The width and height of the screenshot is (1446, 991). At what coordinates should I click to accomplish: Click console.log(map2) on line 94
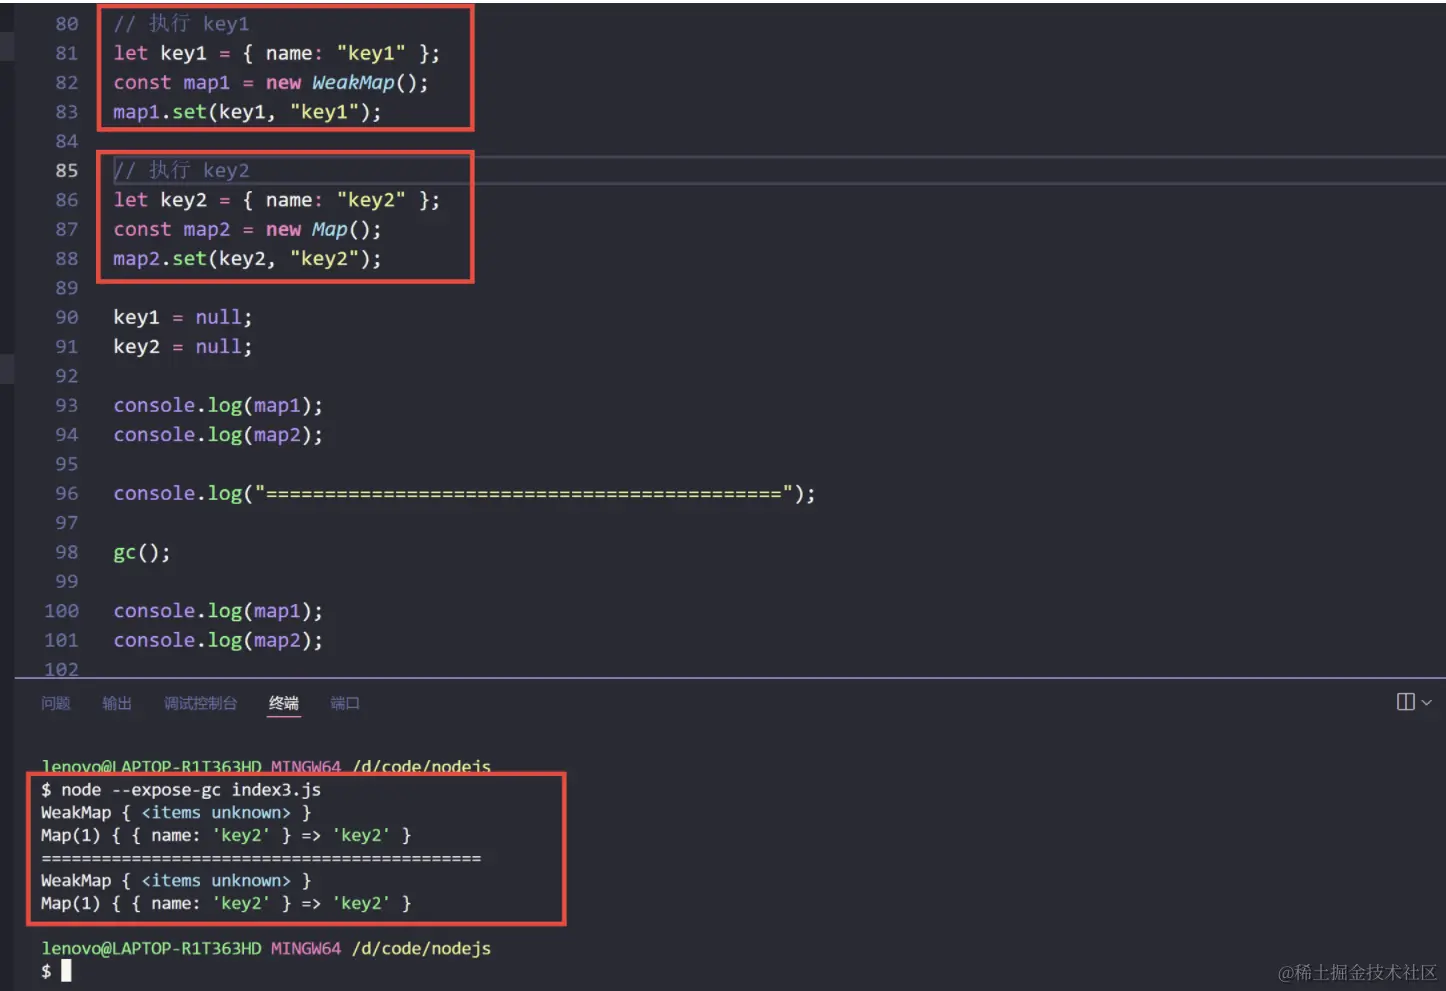[x=218, y=434]
